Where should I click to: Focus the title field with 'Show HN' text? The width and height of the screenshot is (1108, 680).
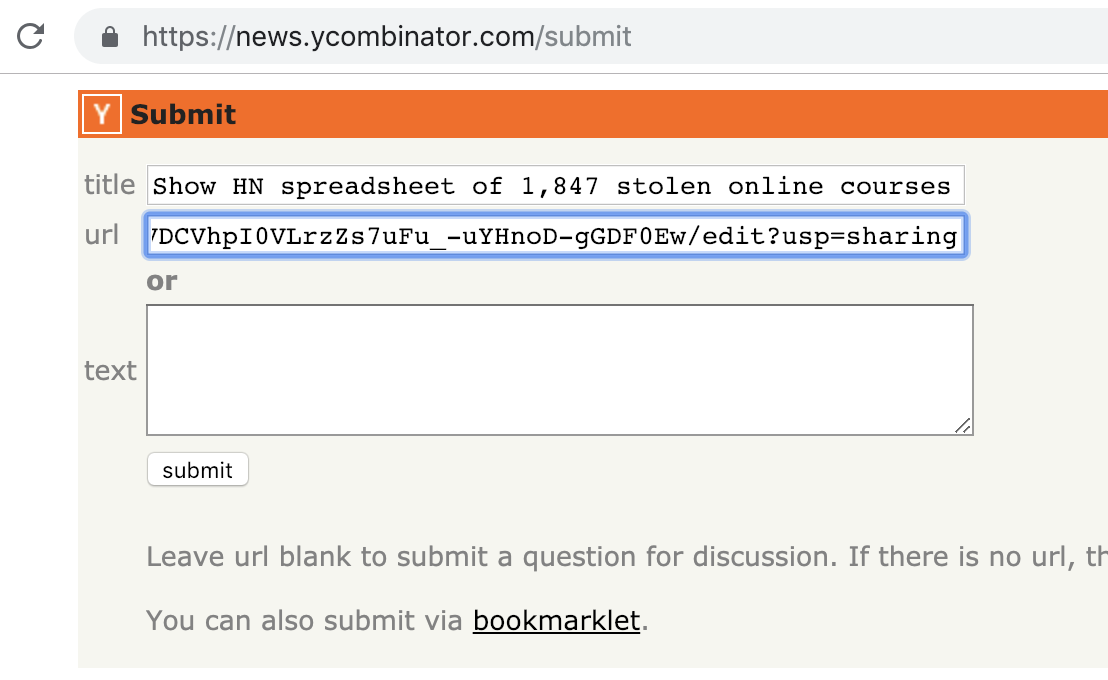(x=555, y=185)
